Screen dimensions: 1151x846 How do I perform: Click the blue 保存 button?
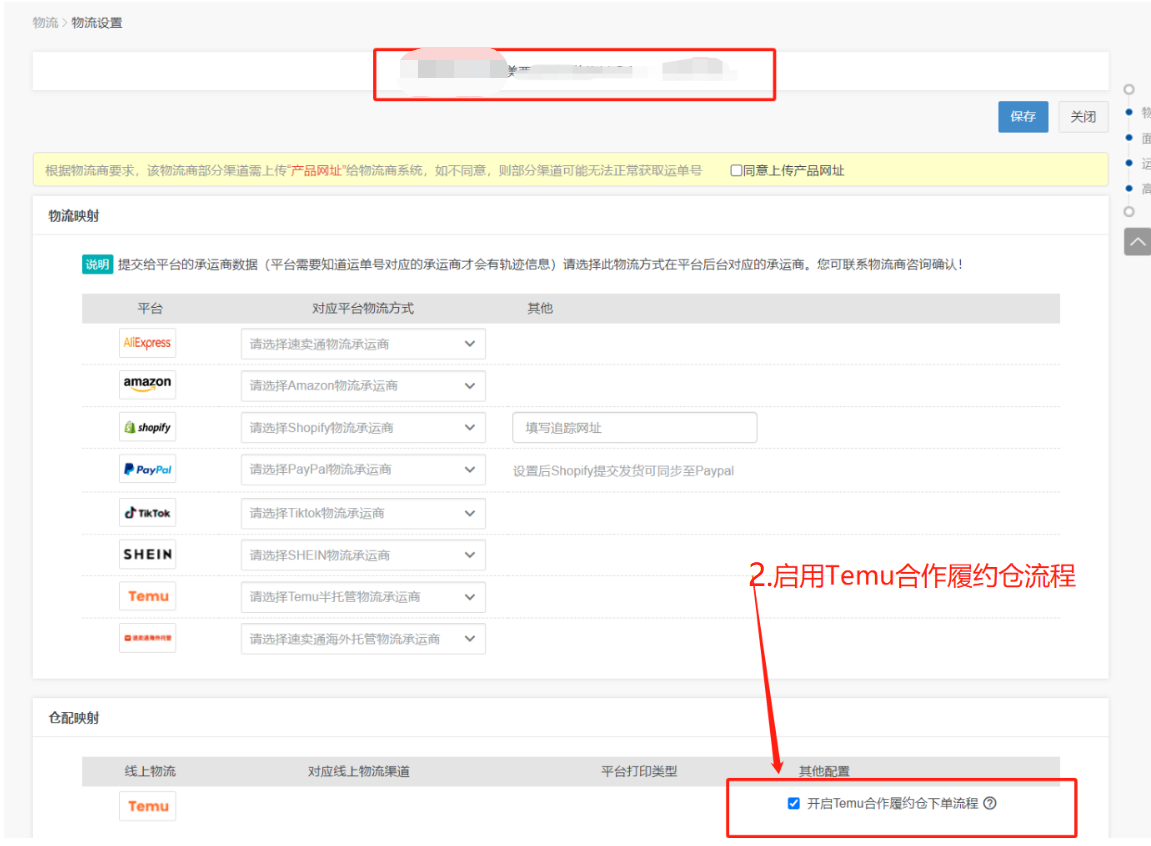click(x=1023, y=117)
